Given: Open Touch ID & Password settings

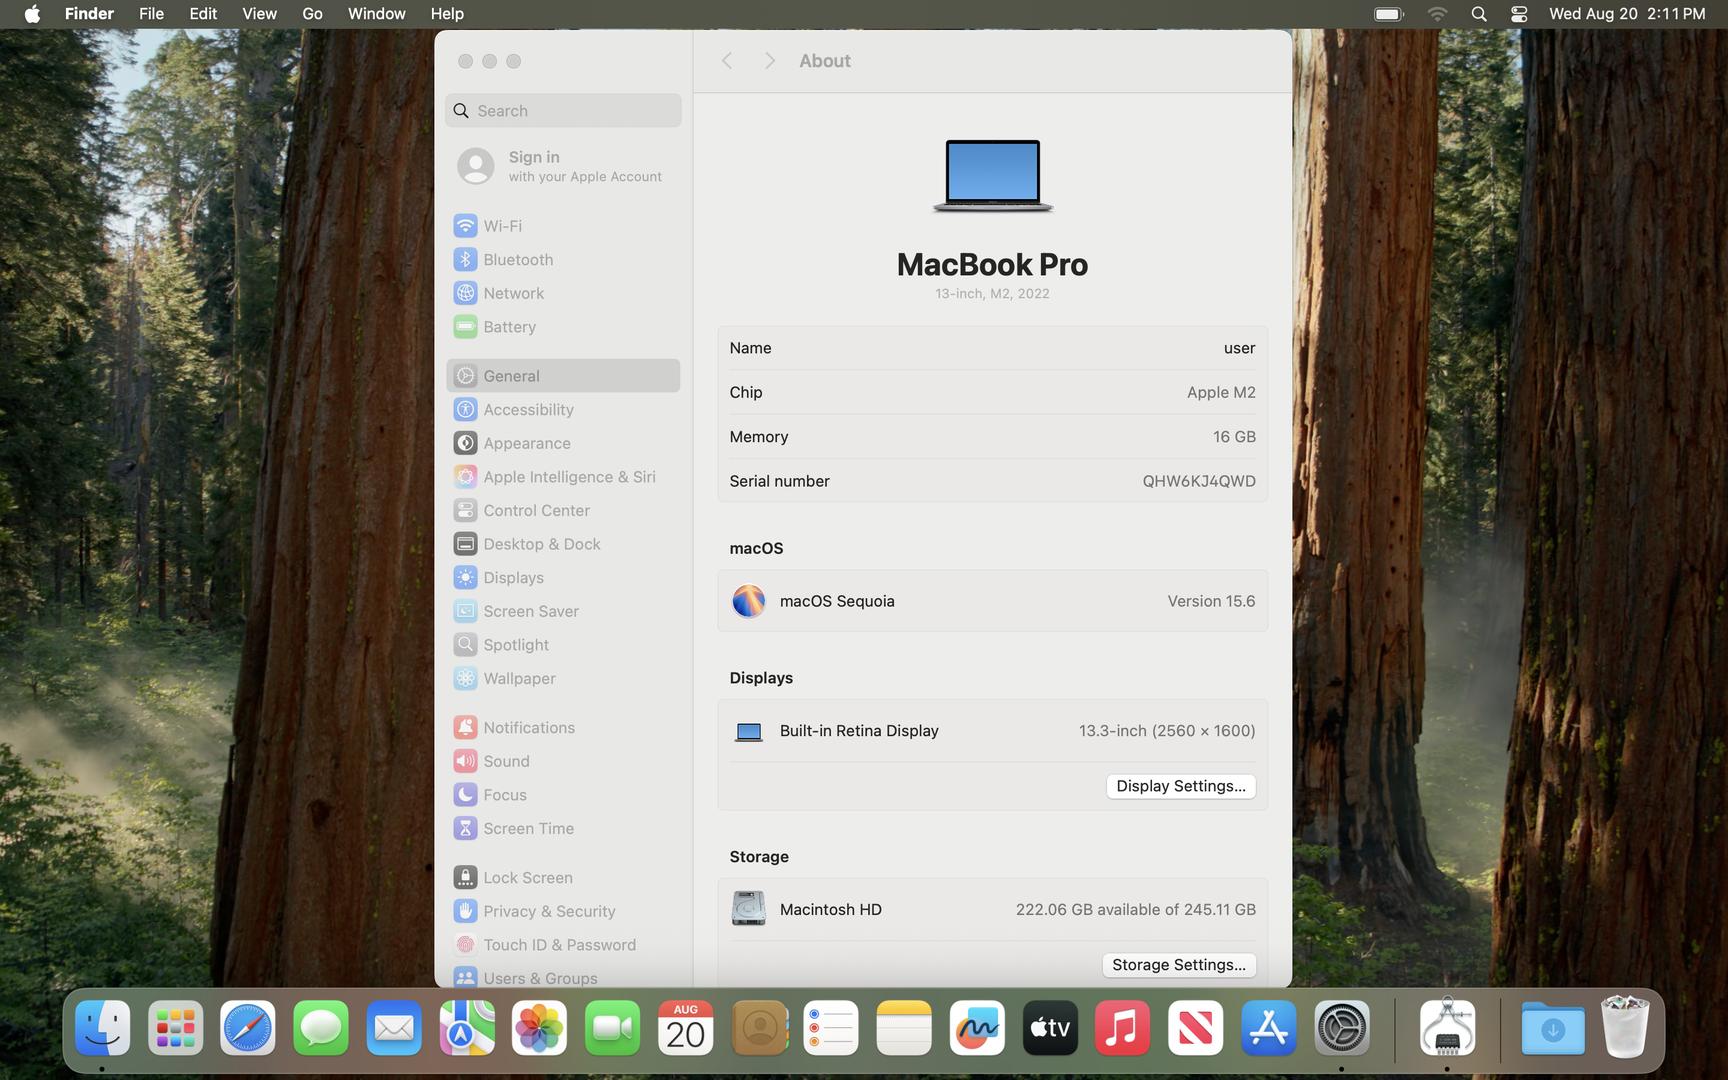Looking at the screenshot, I should coord(563,945).
